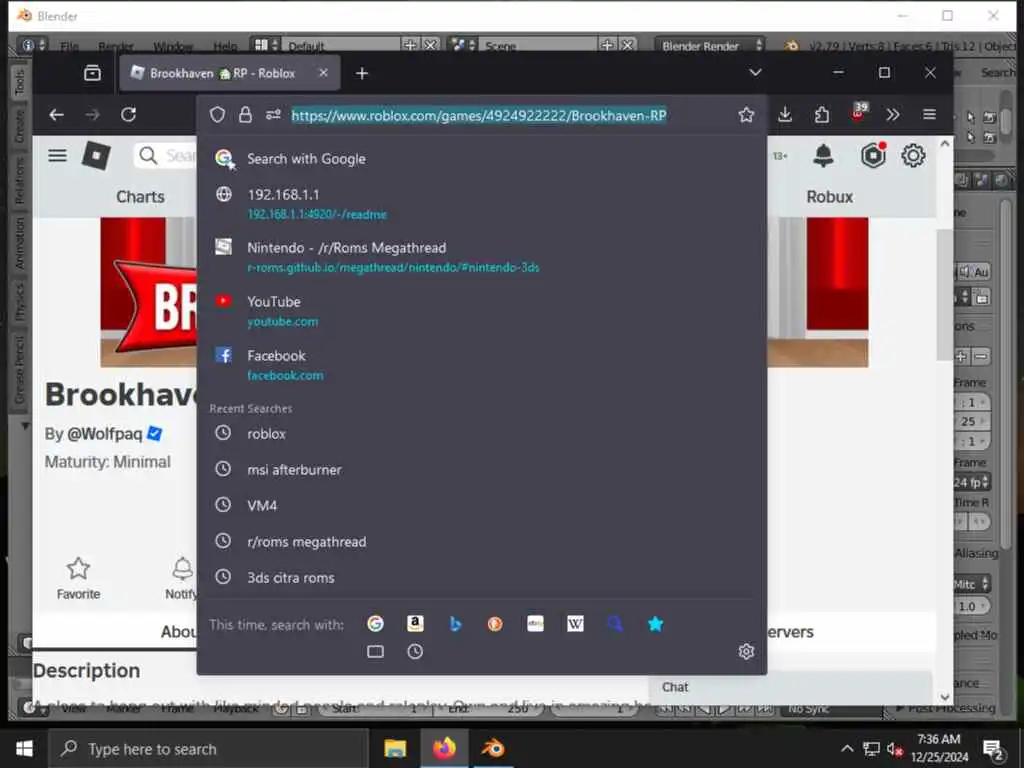Select recent search 'msi afterburner'
Viewport: 1024px width, 768px height.
[x=481, y=470]
